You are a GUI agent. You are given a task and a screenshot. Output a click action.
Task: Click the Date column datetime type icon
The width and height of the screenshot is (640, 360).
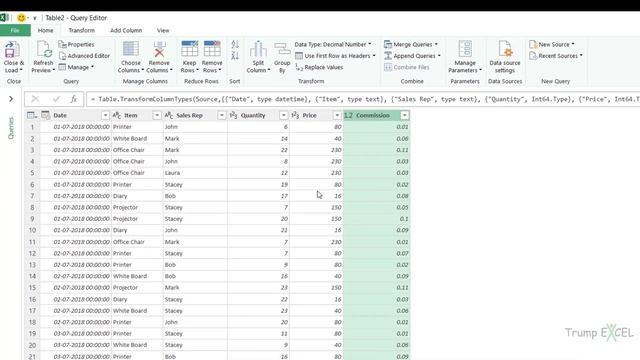[x=46, y=115]
